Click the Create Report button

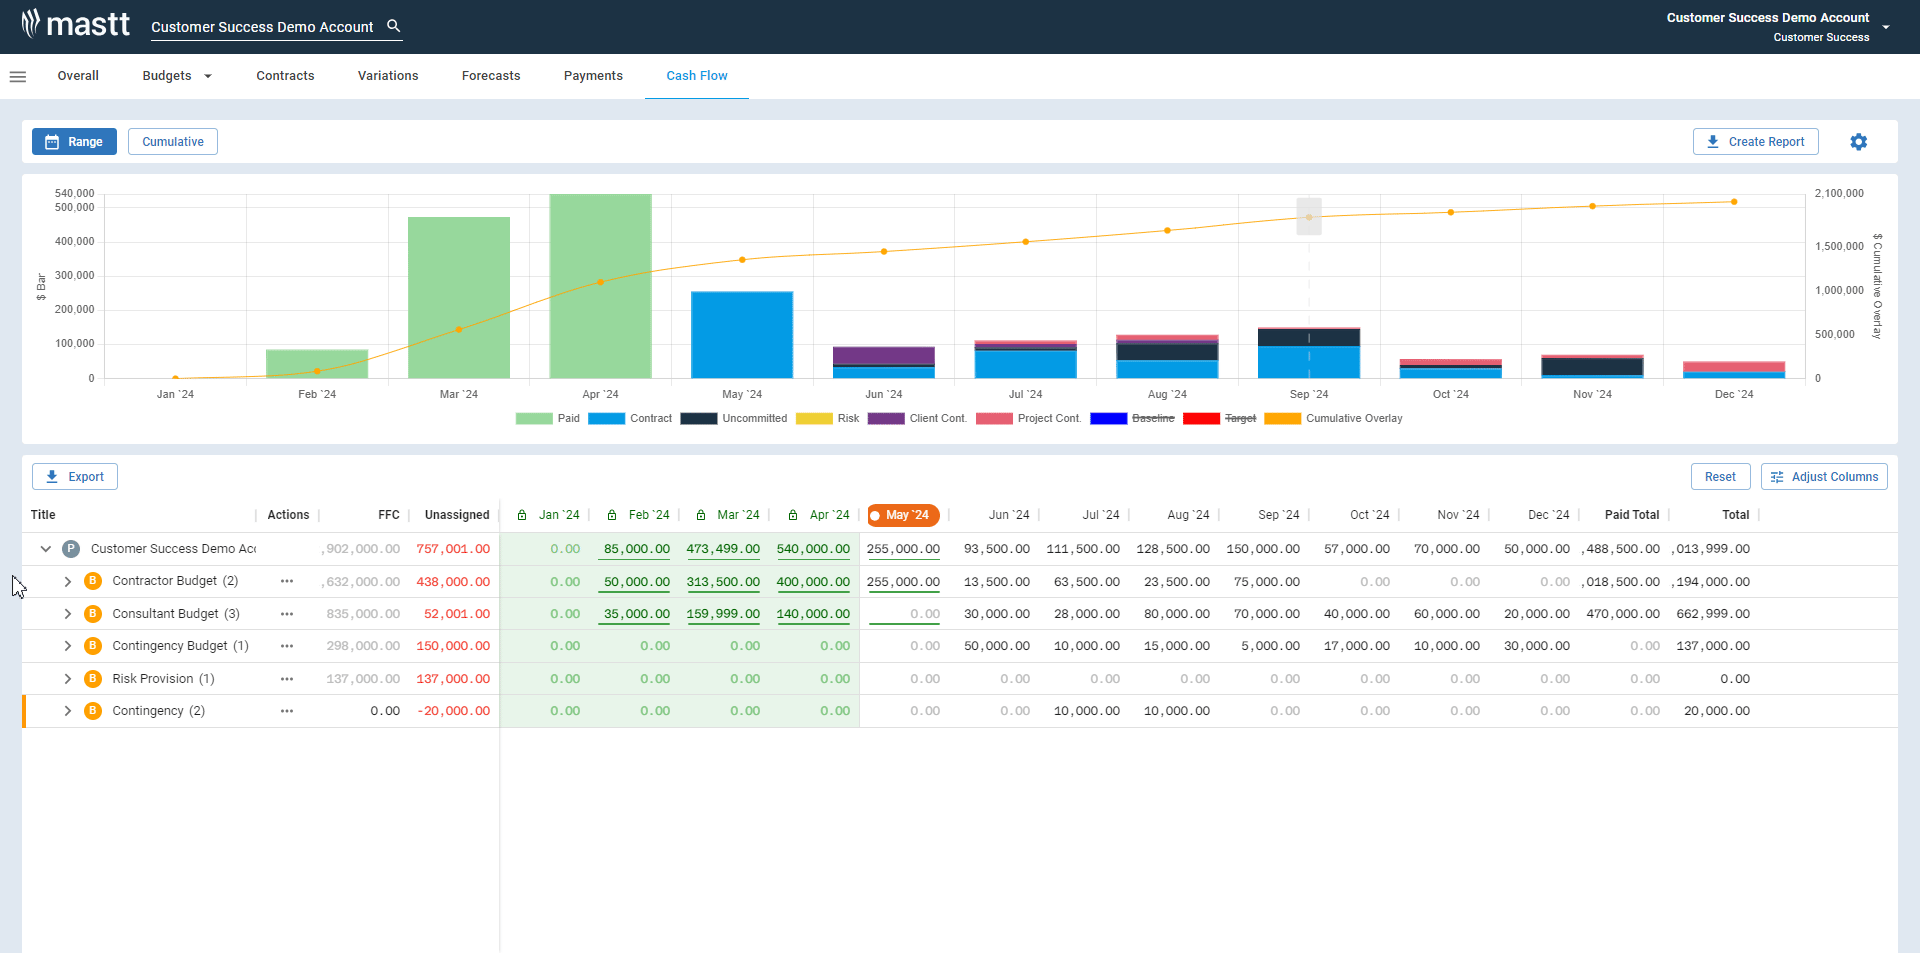[x=1755, y=142]
